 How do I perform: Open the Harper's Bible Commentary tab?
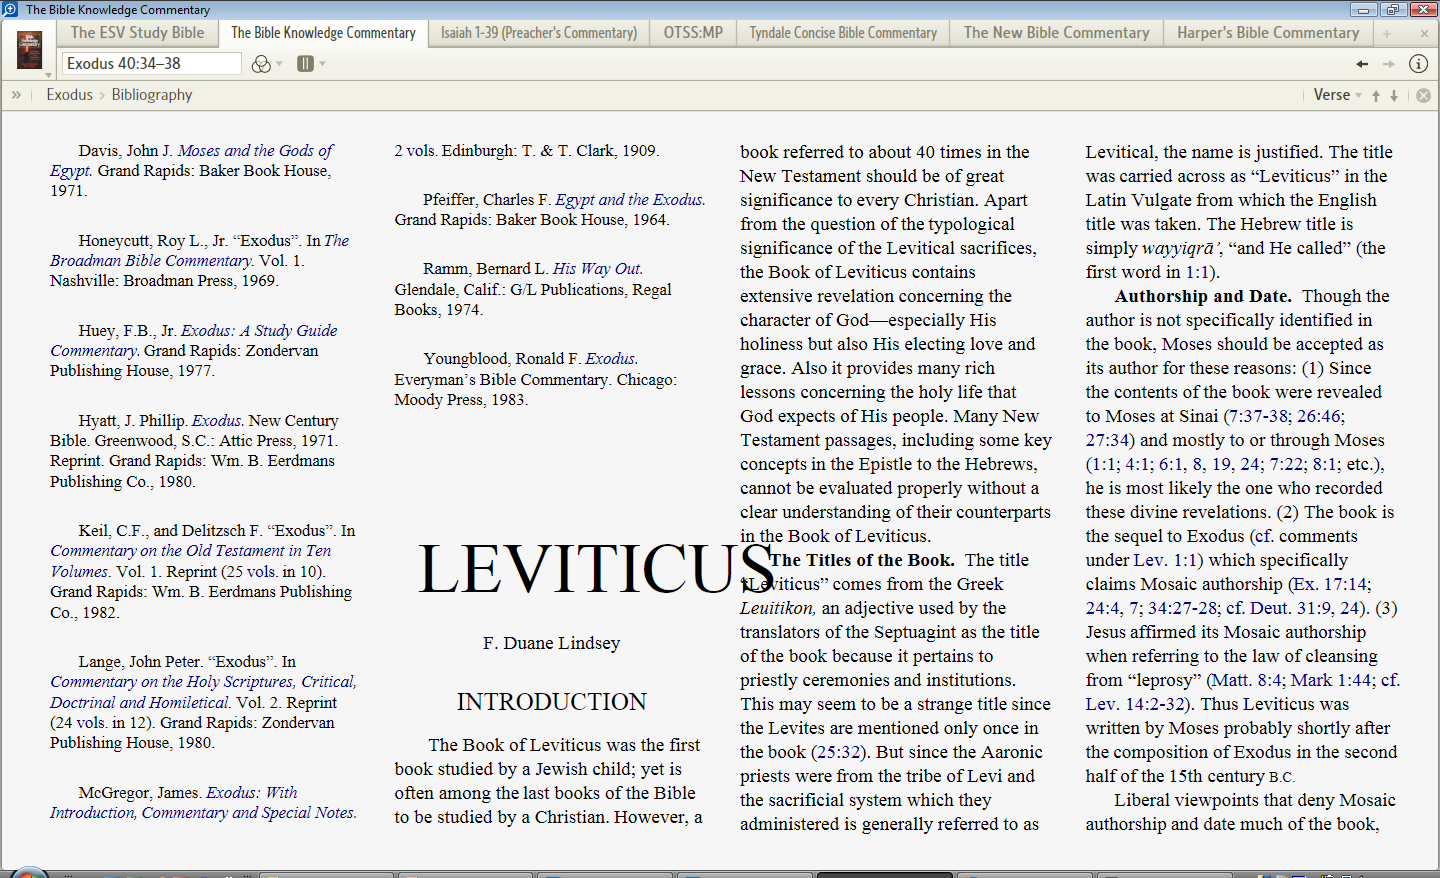click(1268, 33)
